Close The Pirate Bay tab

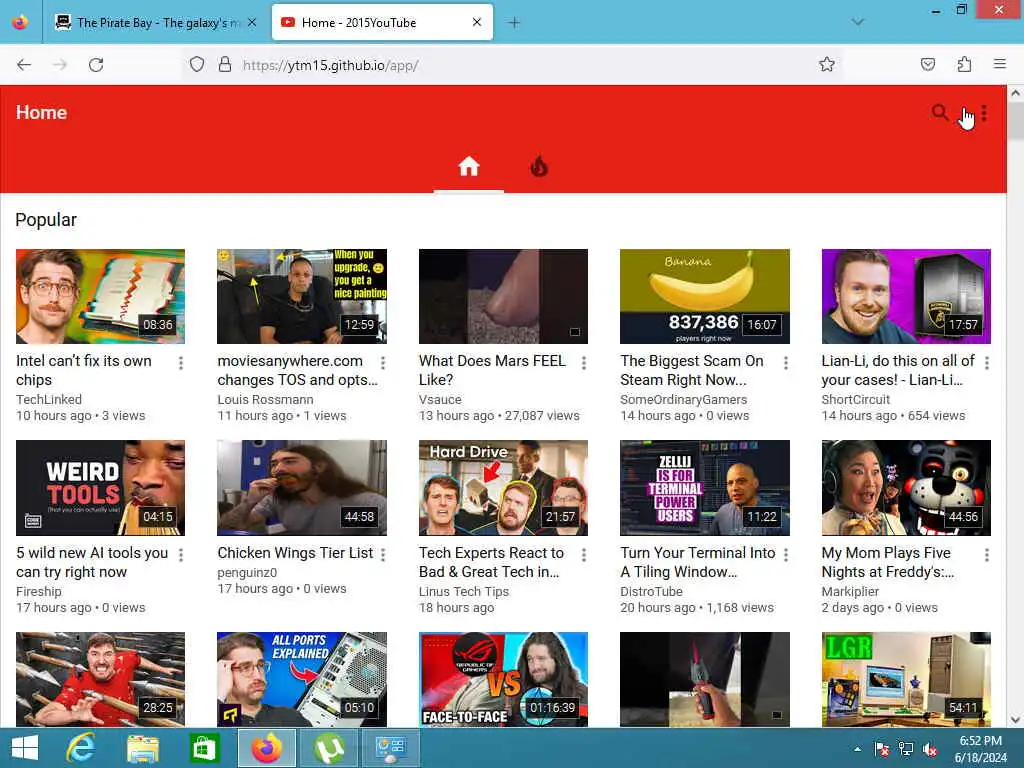[252, 23]
